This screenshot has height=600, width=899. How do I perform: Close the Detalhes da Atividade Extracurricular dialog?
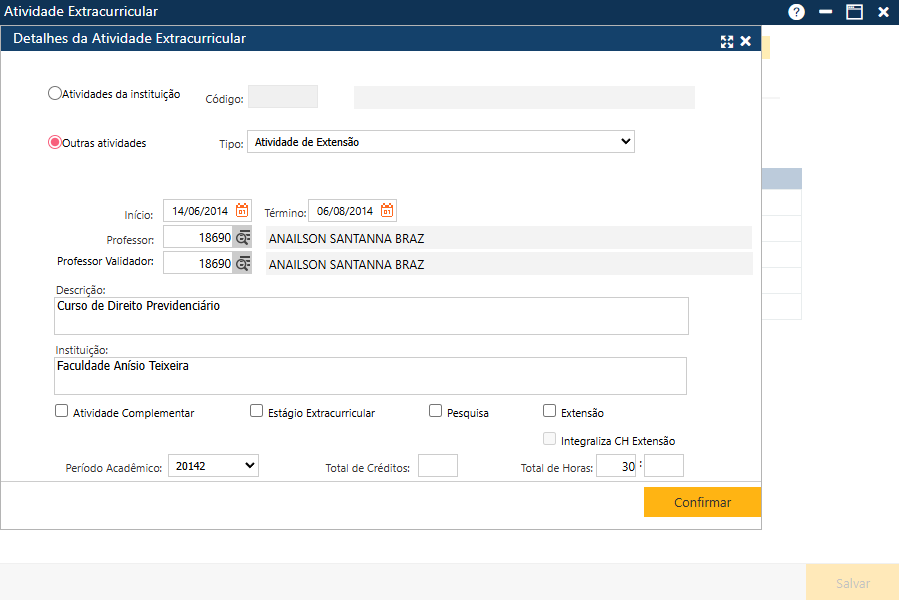[745, 41]
